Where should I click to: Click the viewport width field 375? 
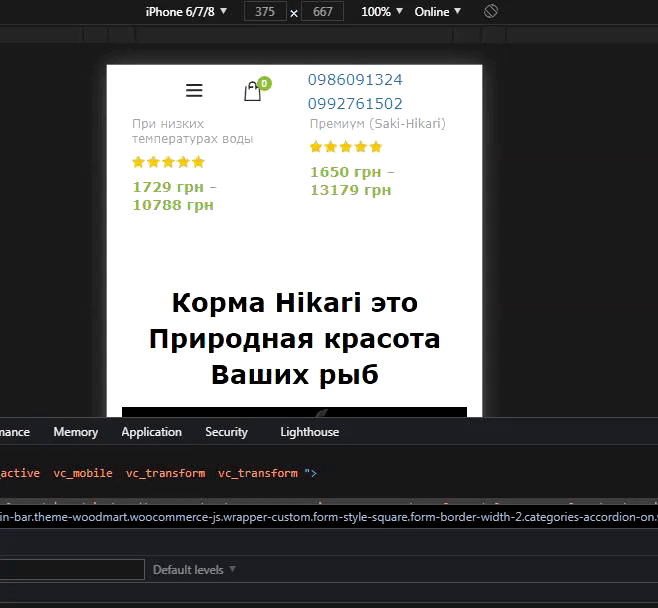[265, 12]
